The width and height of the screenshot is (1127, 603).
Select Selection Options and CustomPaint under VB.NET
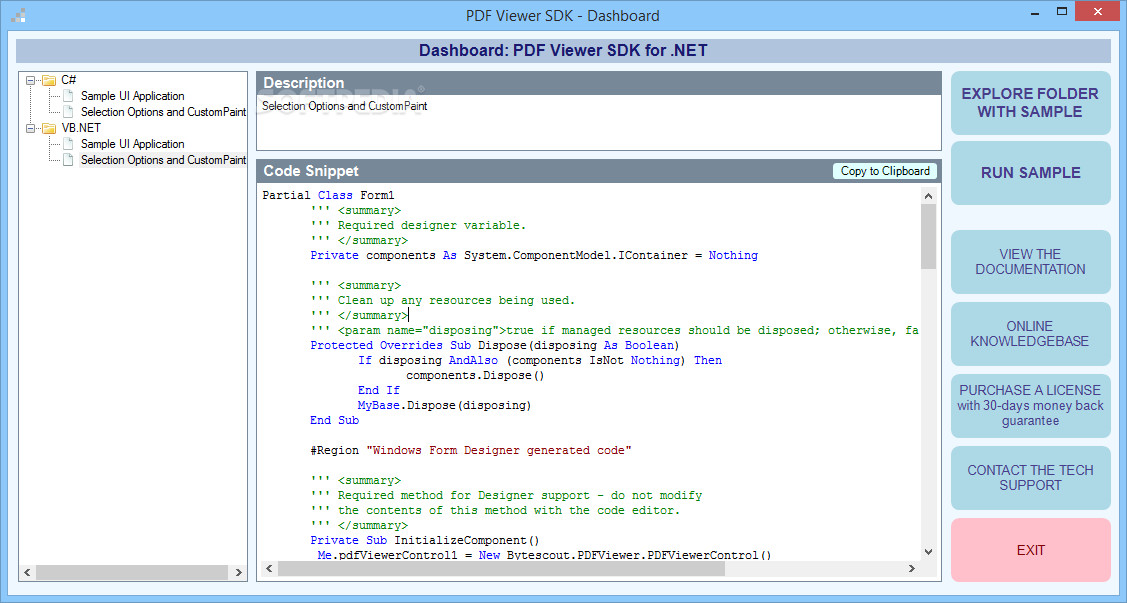163,160
